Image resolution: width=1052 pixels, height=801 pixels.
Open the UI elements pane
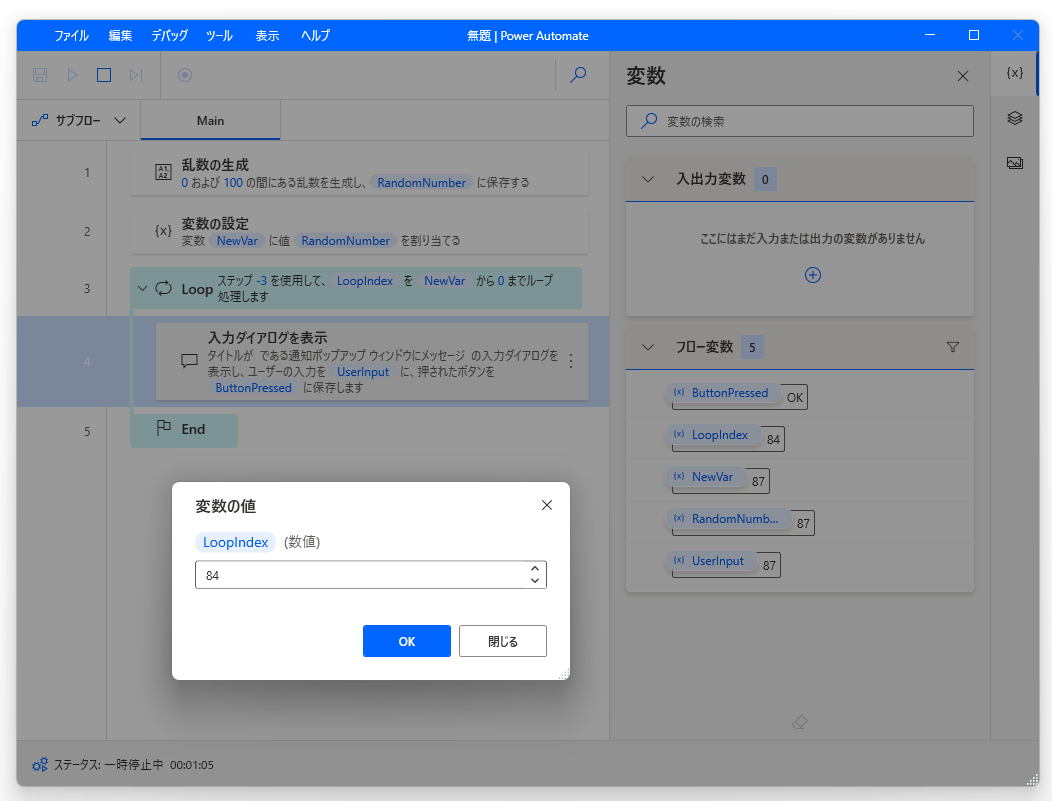tap(1014, 118)
